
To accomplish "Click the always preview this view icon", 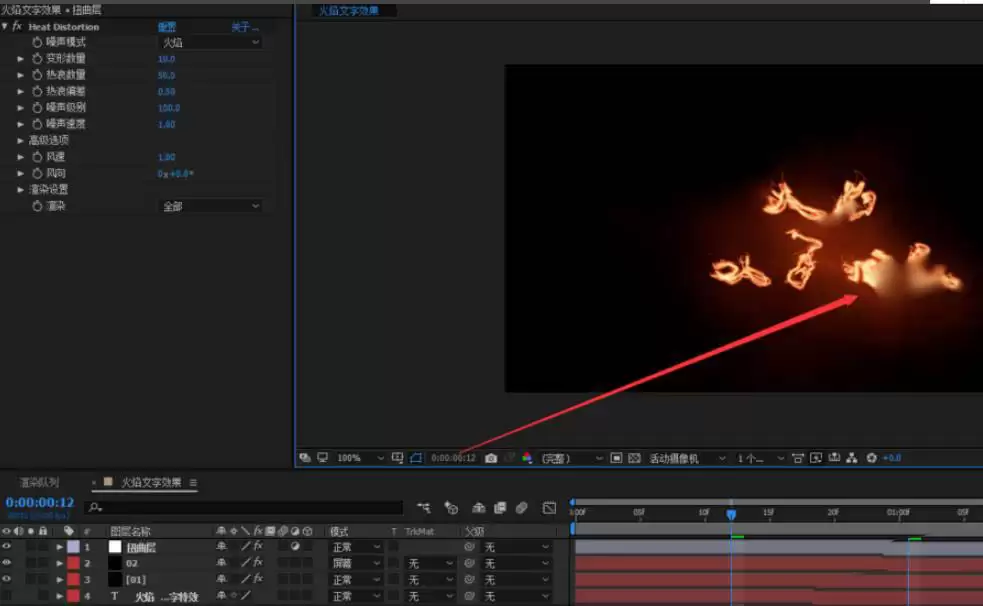I will 305,458.
